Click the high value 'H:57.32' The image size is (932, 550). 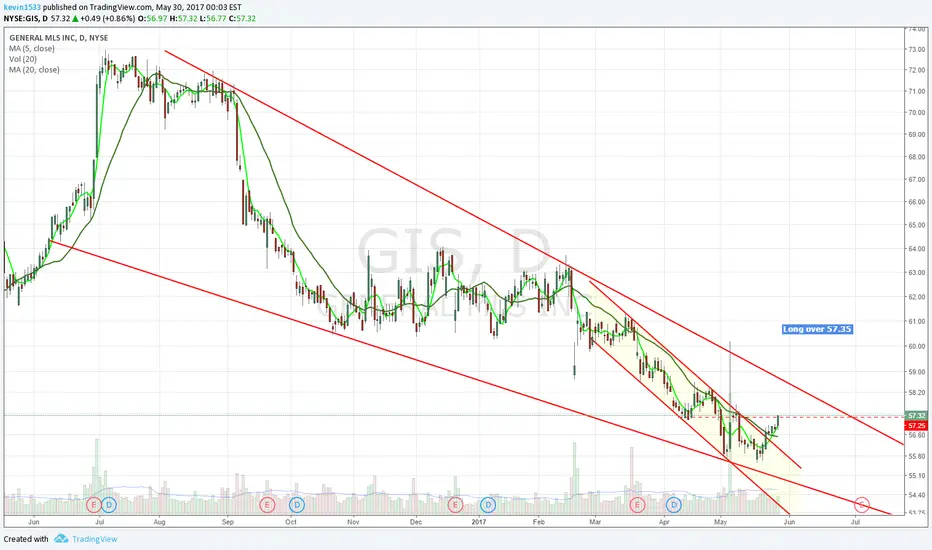point(181,18)
